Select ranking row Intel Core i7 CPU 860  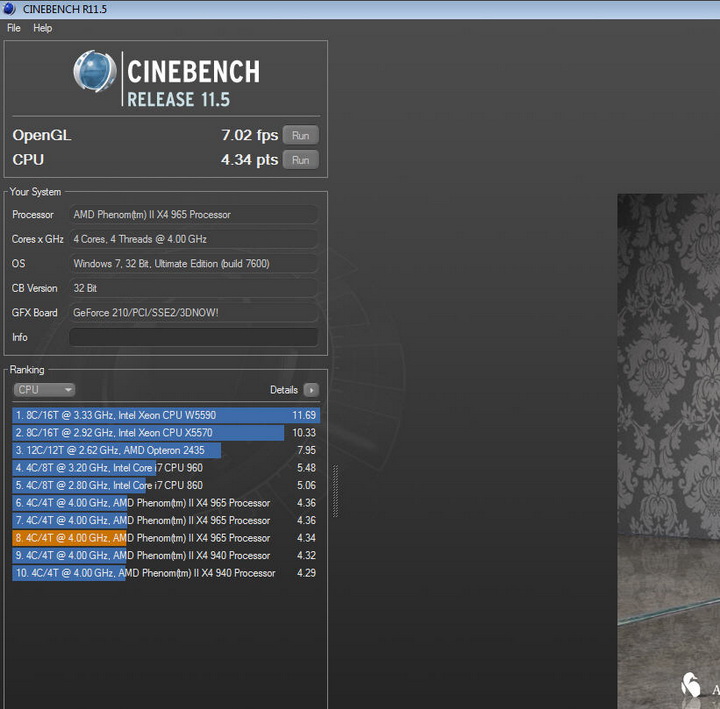click(166, 485)
